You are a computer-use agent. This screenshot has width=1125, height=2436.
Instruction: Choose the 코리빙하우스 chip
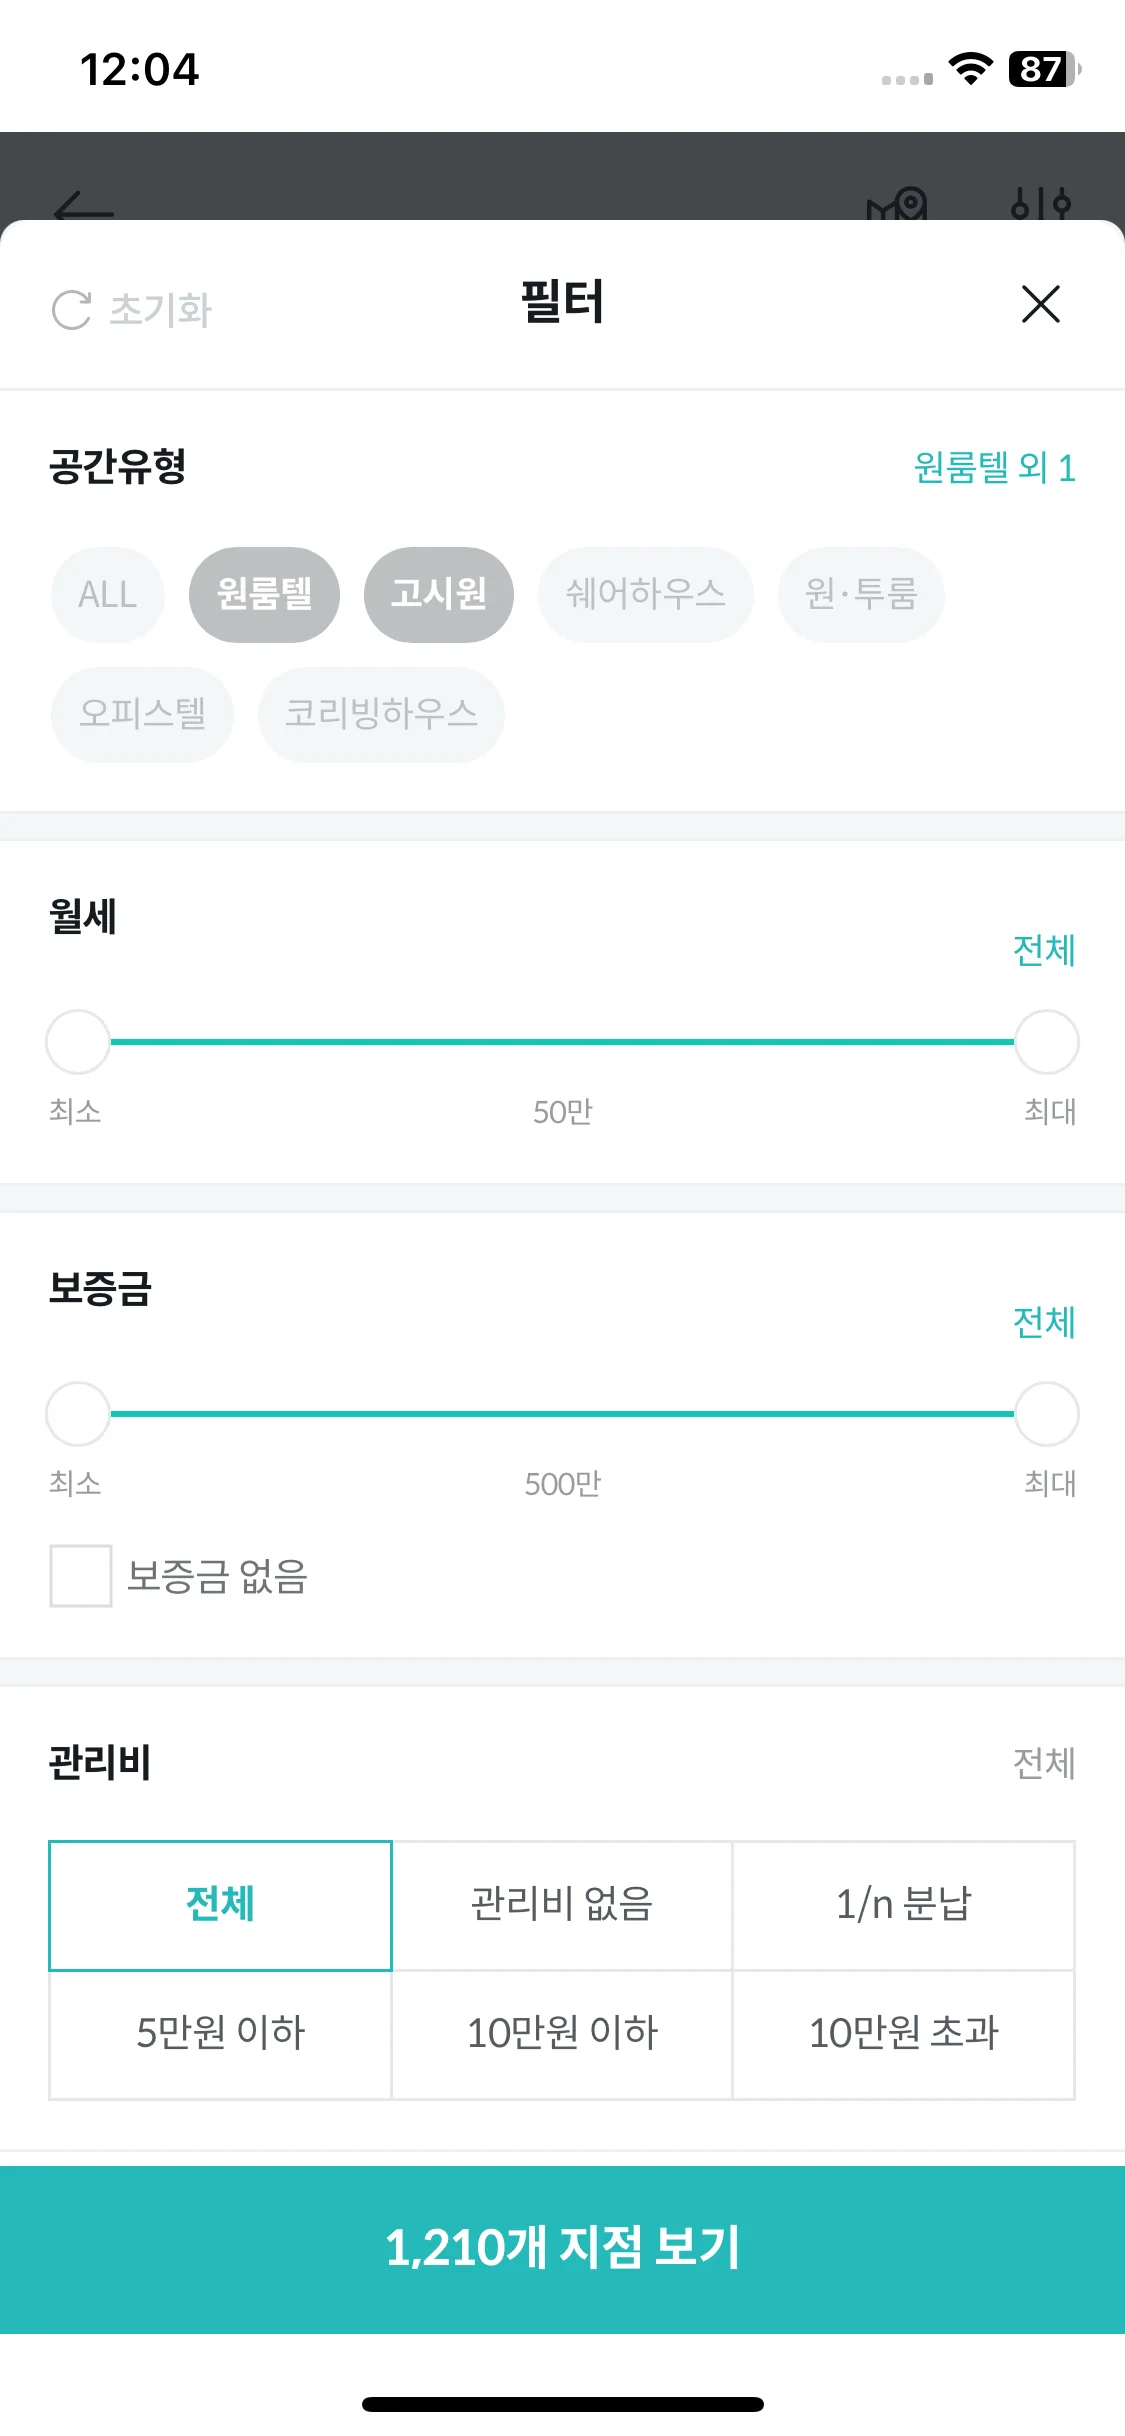click(x=381, y=714)
